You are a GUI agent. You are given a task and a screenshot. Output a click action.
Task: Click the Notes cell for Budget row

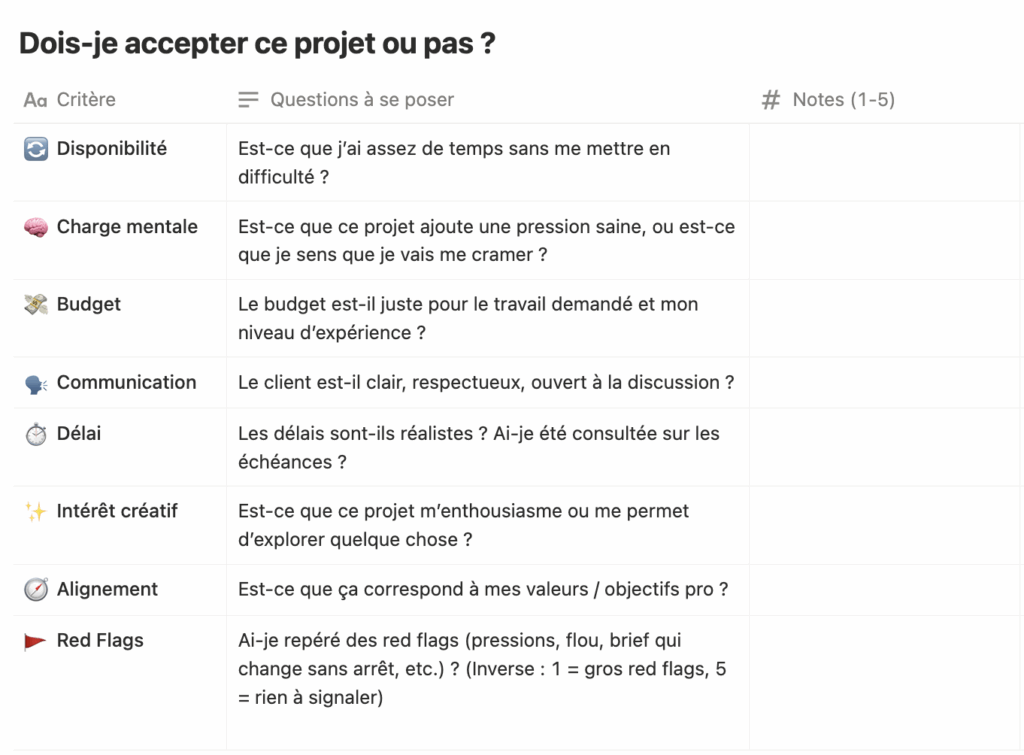(x=885, y=318)
